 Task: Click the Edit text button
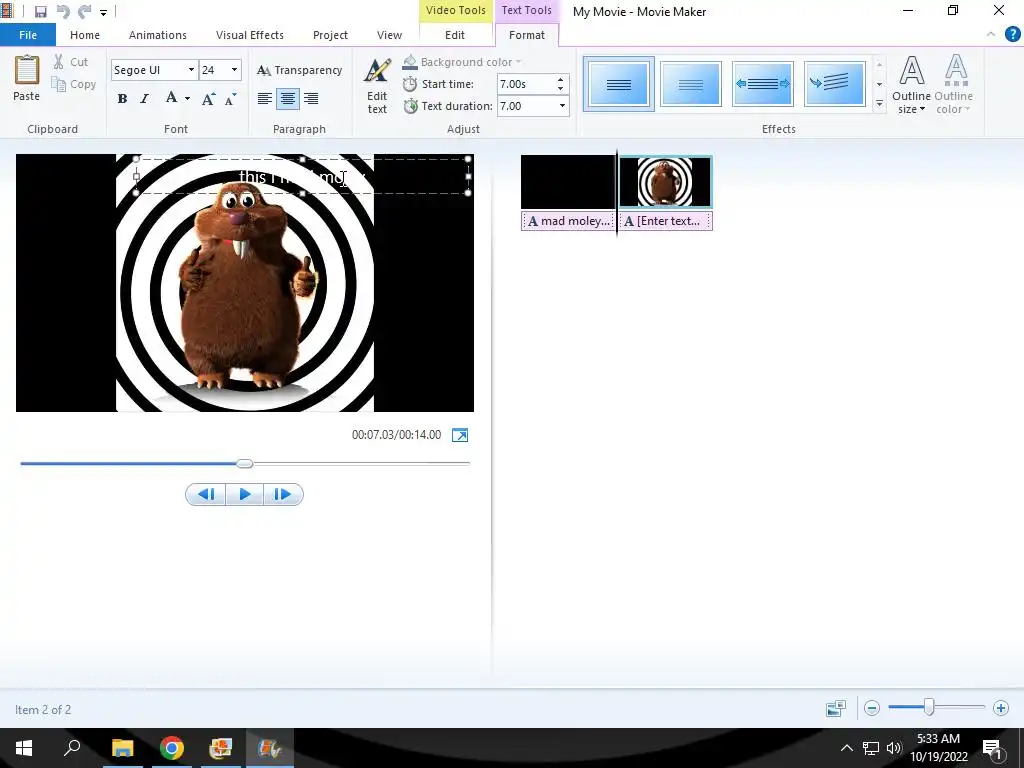[x=377, y=86]
